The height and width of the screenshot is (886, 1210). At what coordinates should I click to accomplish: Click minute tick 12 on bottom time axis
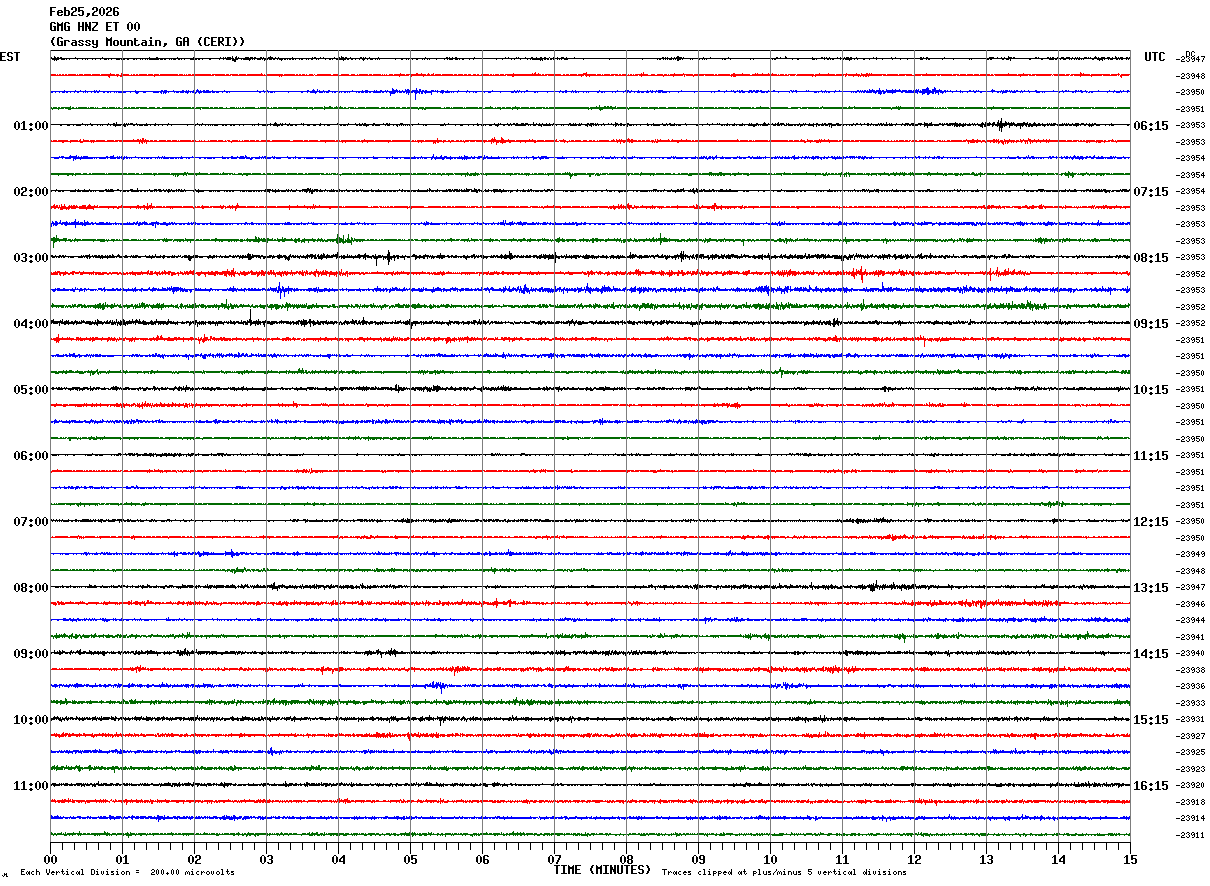(914, 859)
